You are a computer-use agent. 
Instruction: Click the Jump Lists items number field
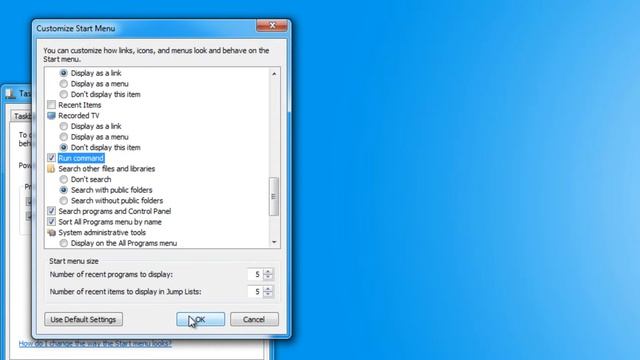[x=256, y=291]
